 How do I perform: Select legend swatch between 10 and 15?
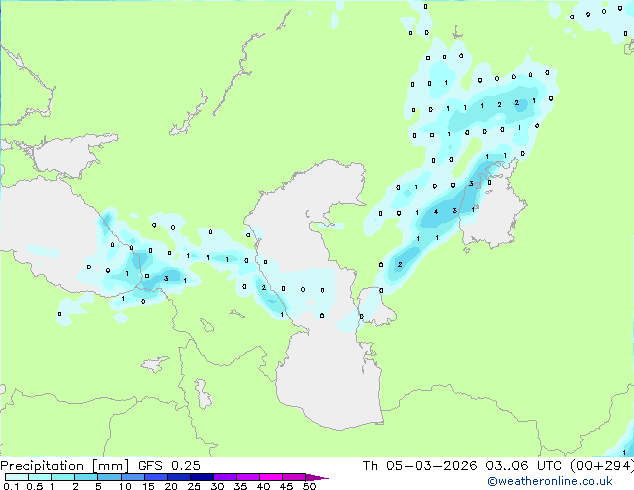[x=133, y=477]
